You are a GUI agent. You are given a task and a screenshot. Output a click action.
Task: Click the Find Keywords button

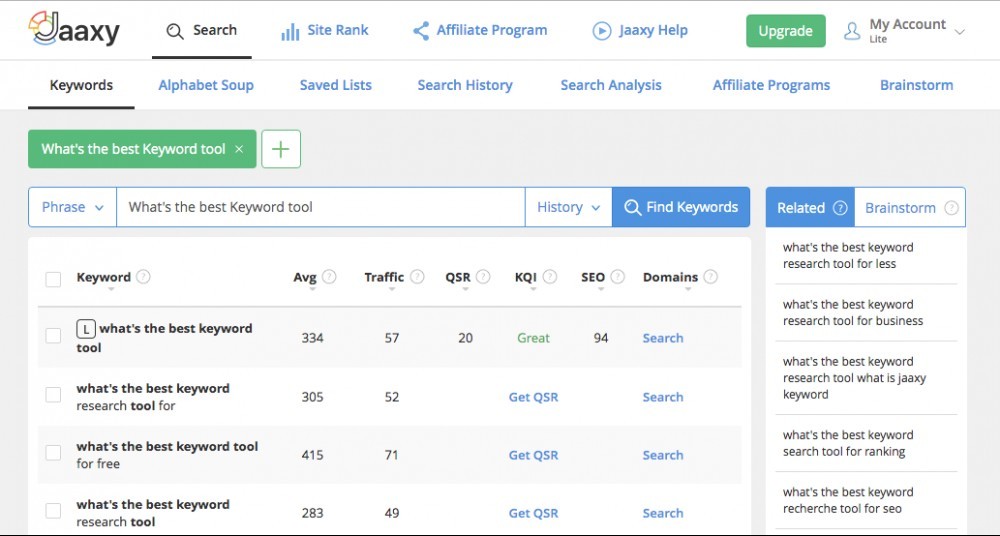click(681, 207)
